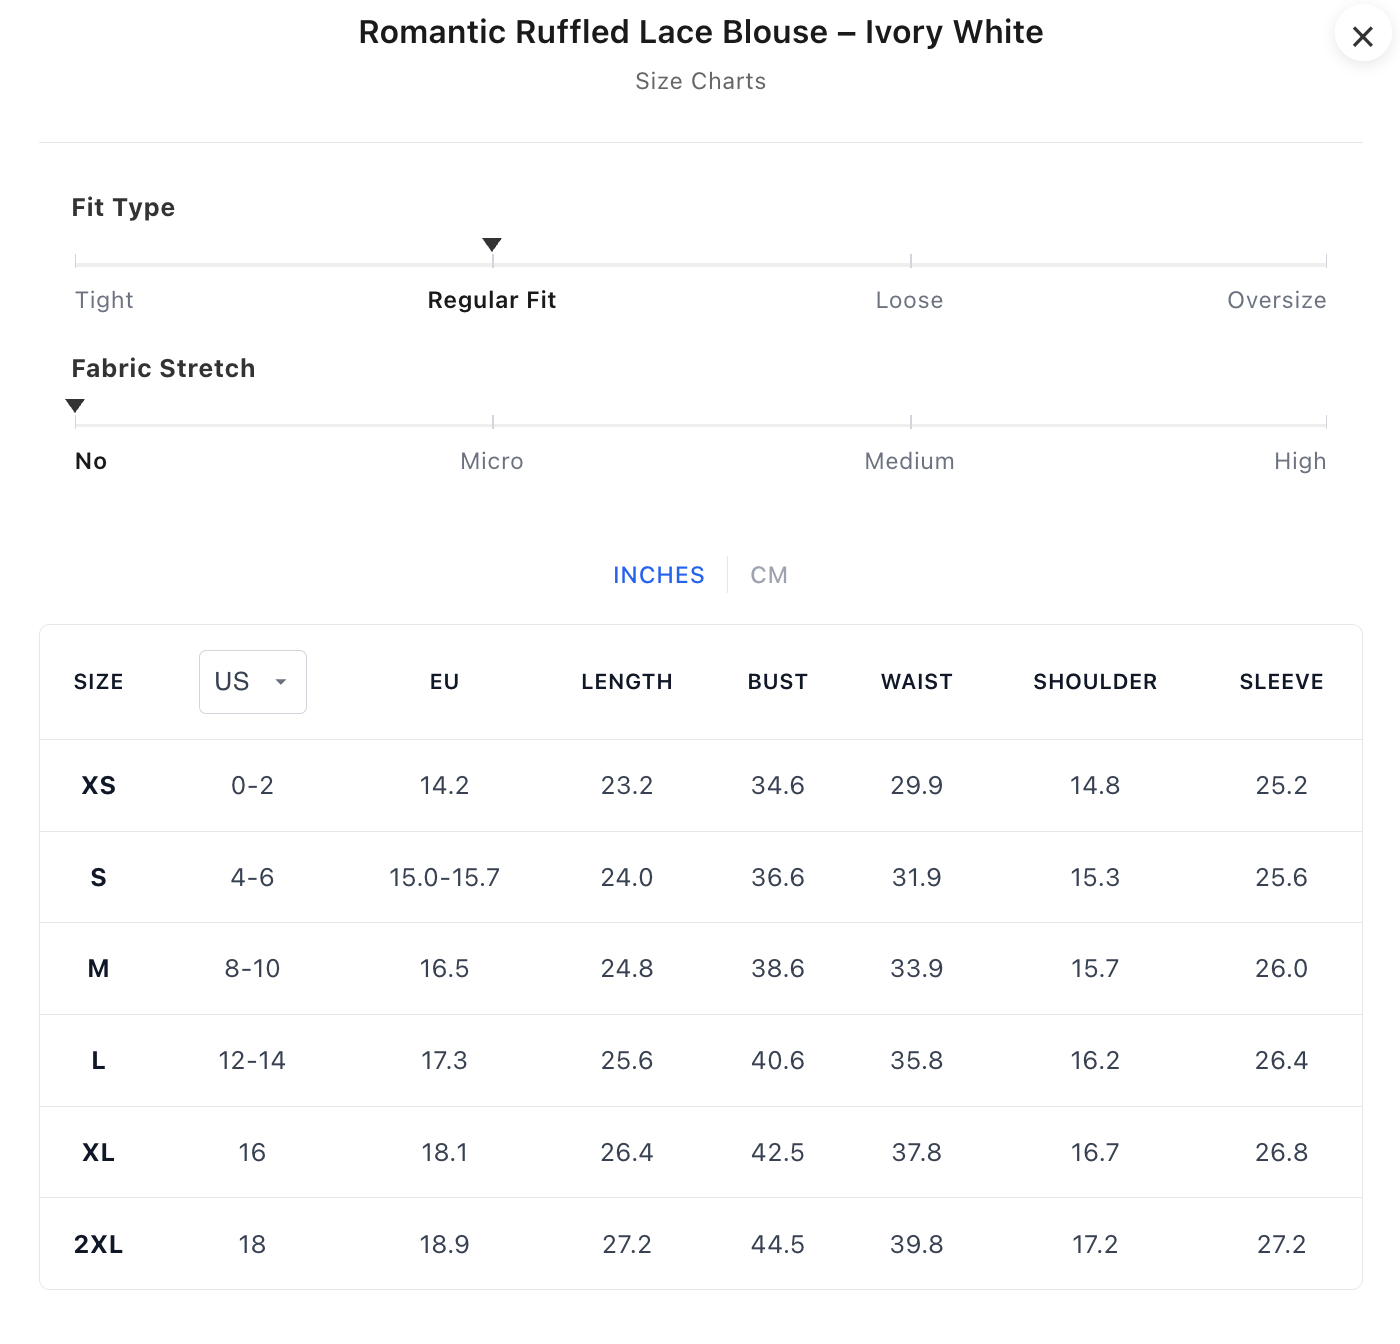The width and height of the screenshot is (1400, 1344).
Task: Click the LENGTH column header
Action: coord(627,682)
